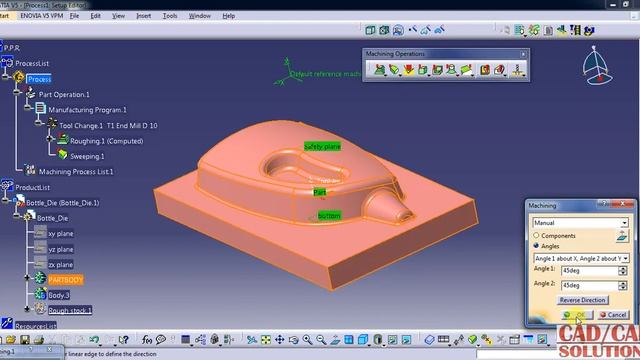The image size is (640, 360).
Task: Open the File menu
Action: tap(74, 16)
